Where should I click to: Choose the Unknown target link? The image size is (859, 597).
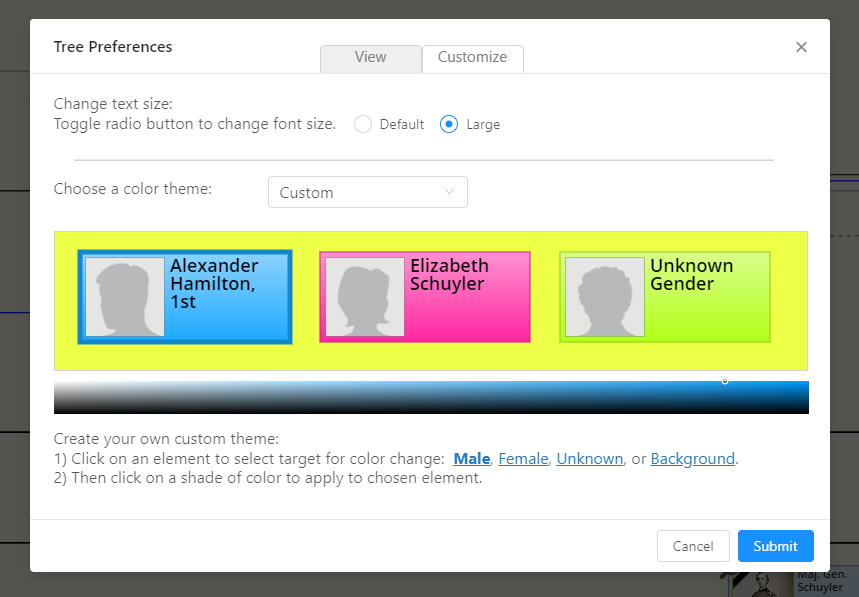click(x=589, y=459)
